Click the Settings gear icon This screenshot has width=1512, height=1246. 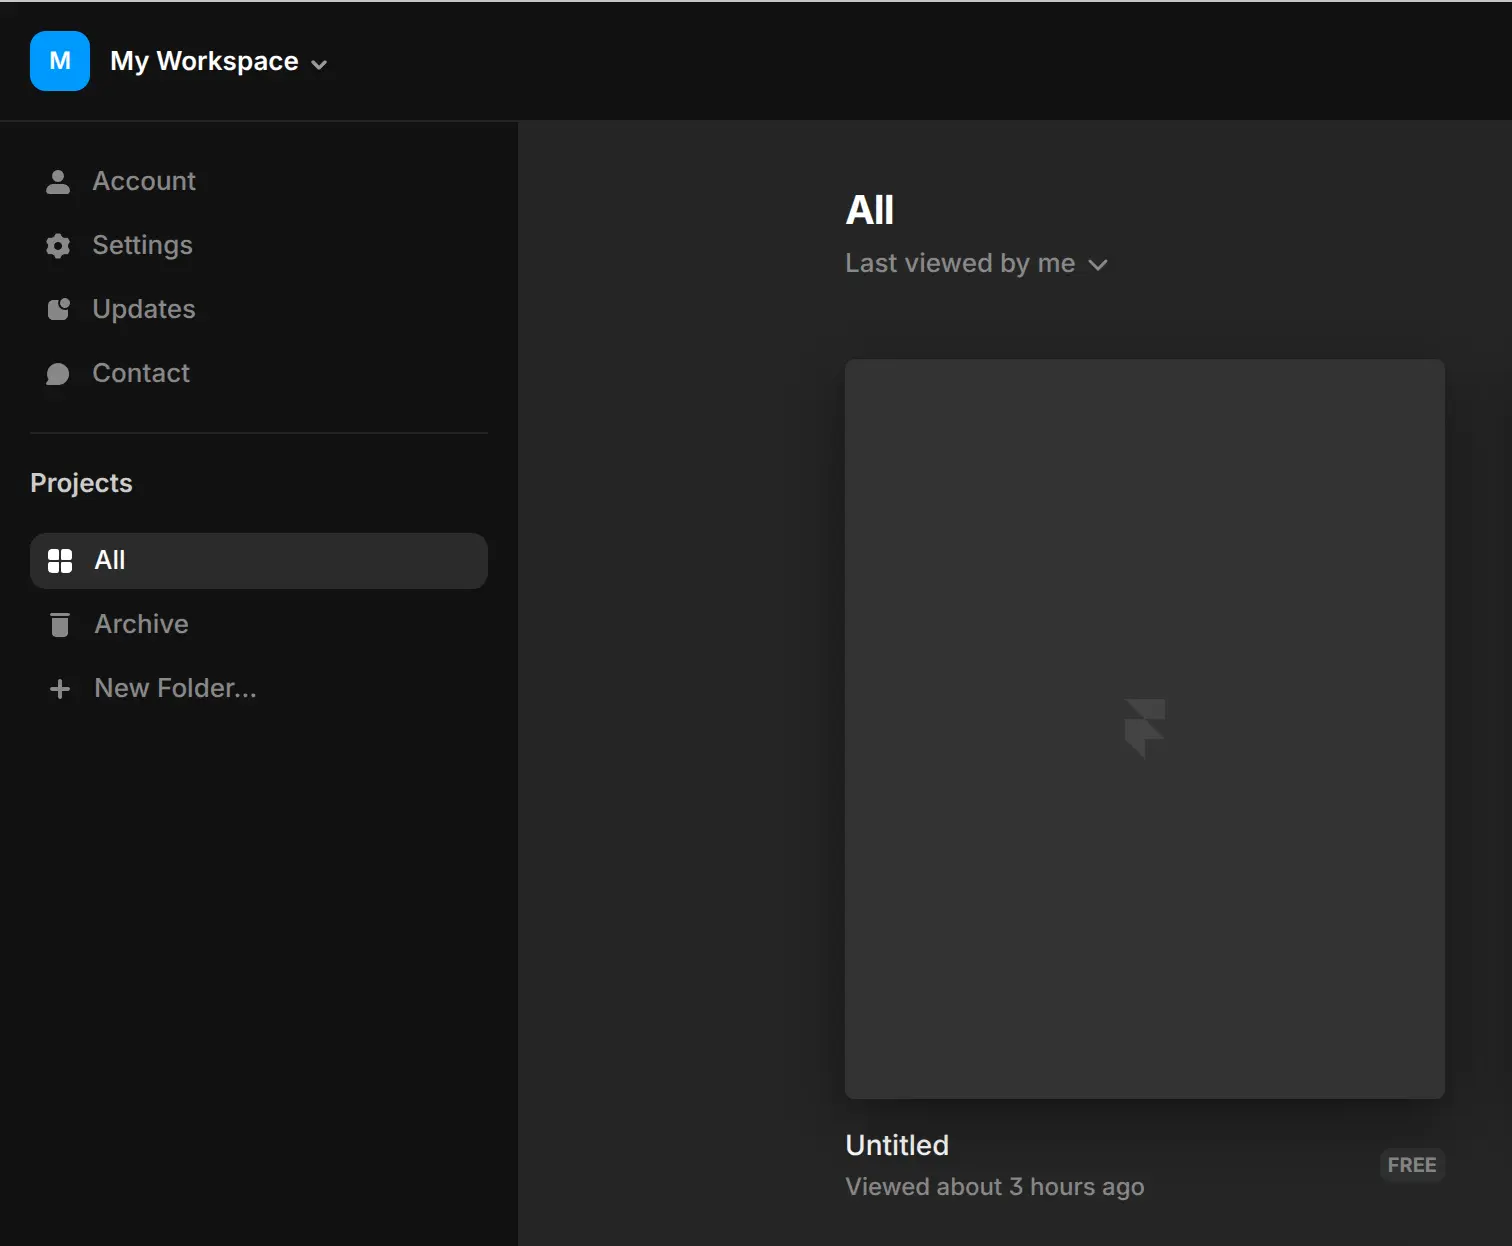tap(58, 245)
